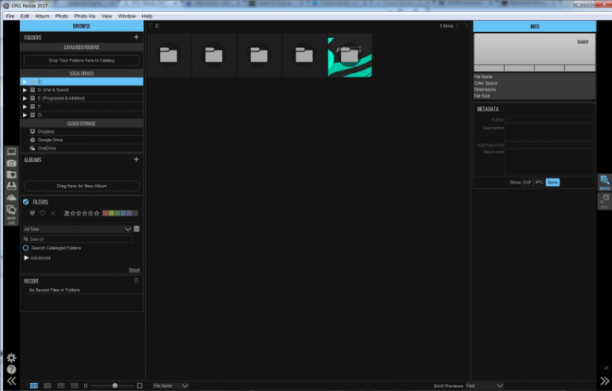
Task: Switch to second view mode icon in bottom bar
Action: coord(47,386)
